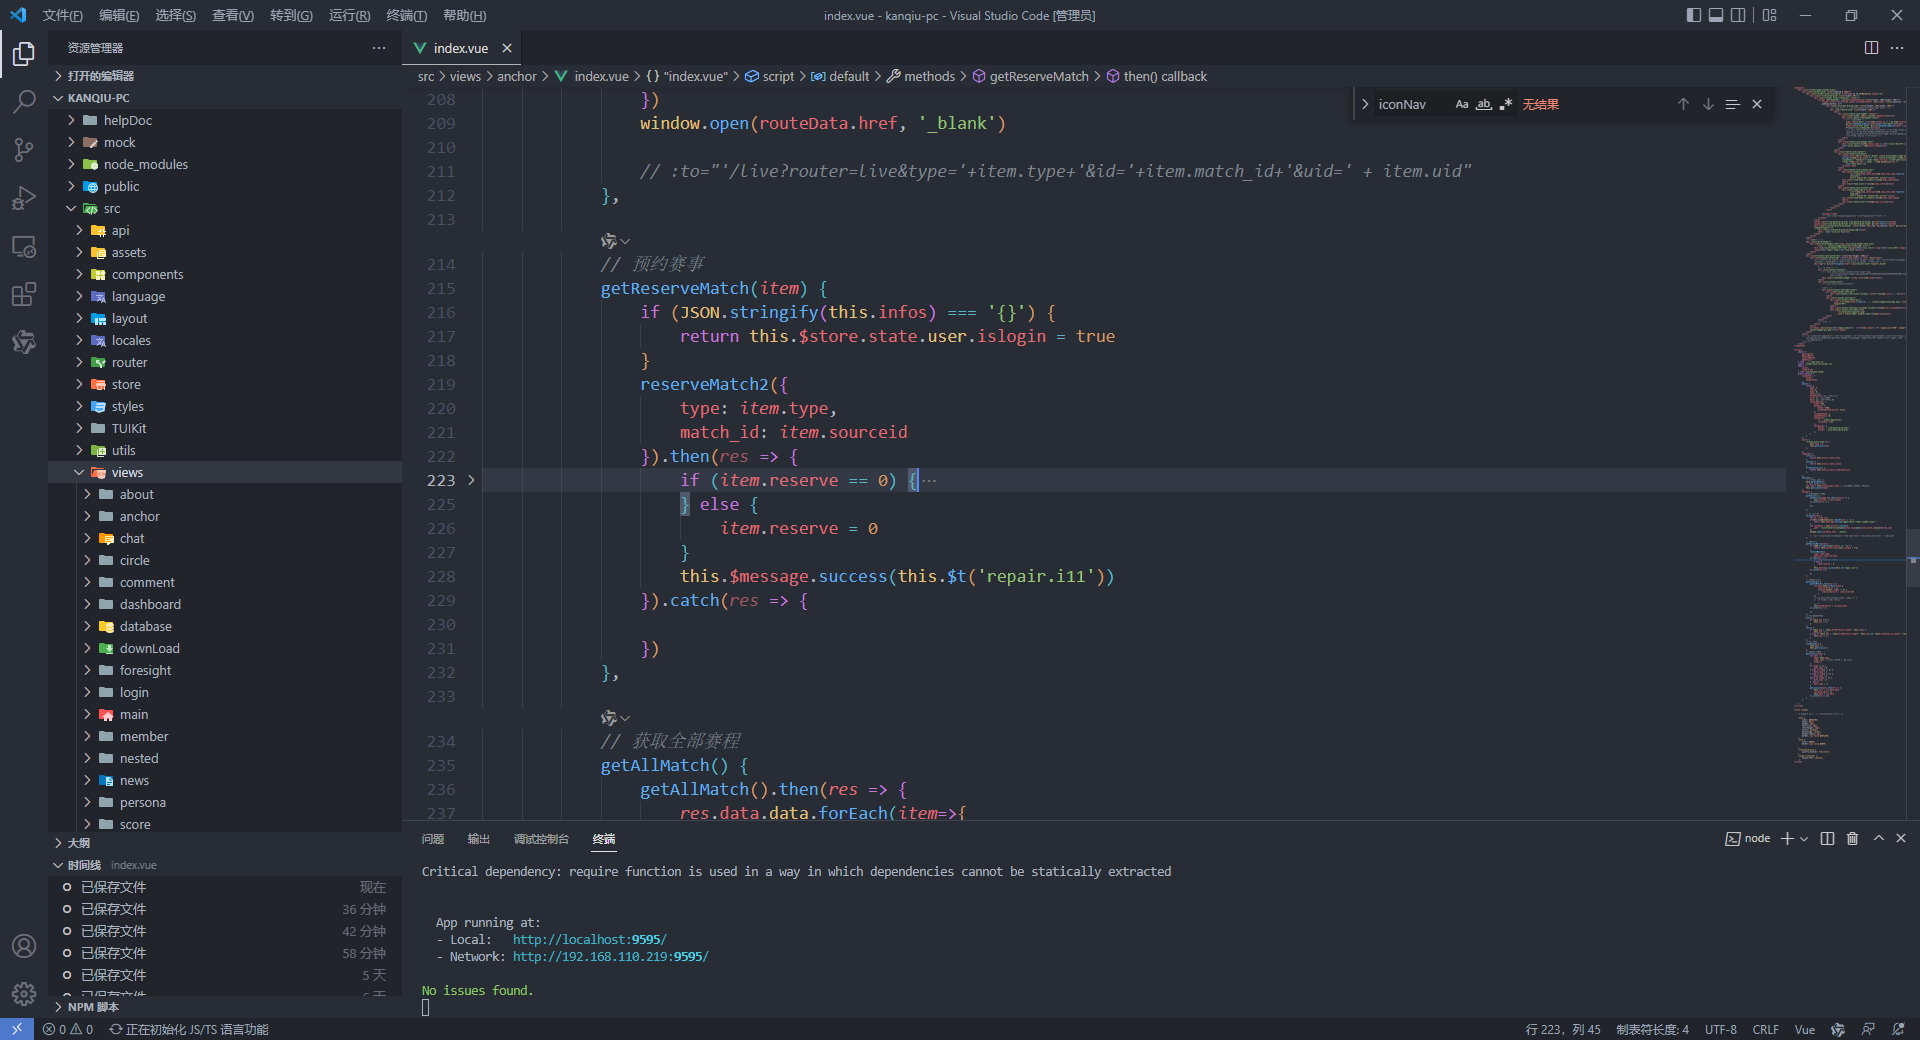Split the editor to the right
The height and width of the screenshot is (1040, 1920).
(1871, 48)
